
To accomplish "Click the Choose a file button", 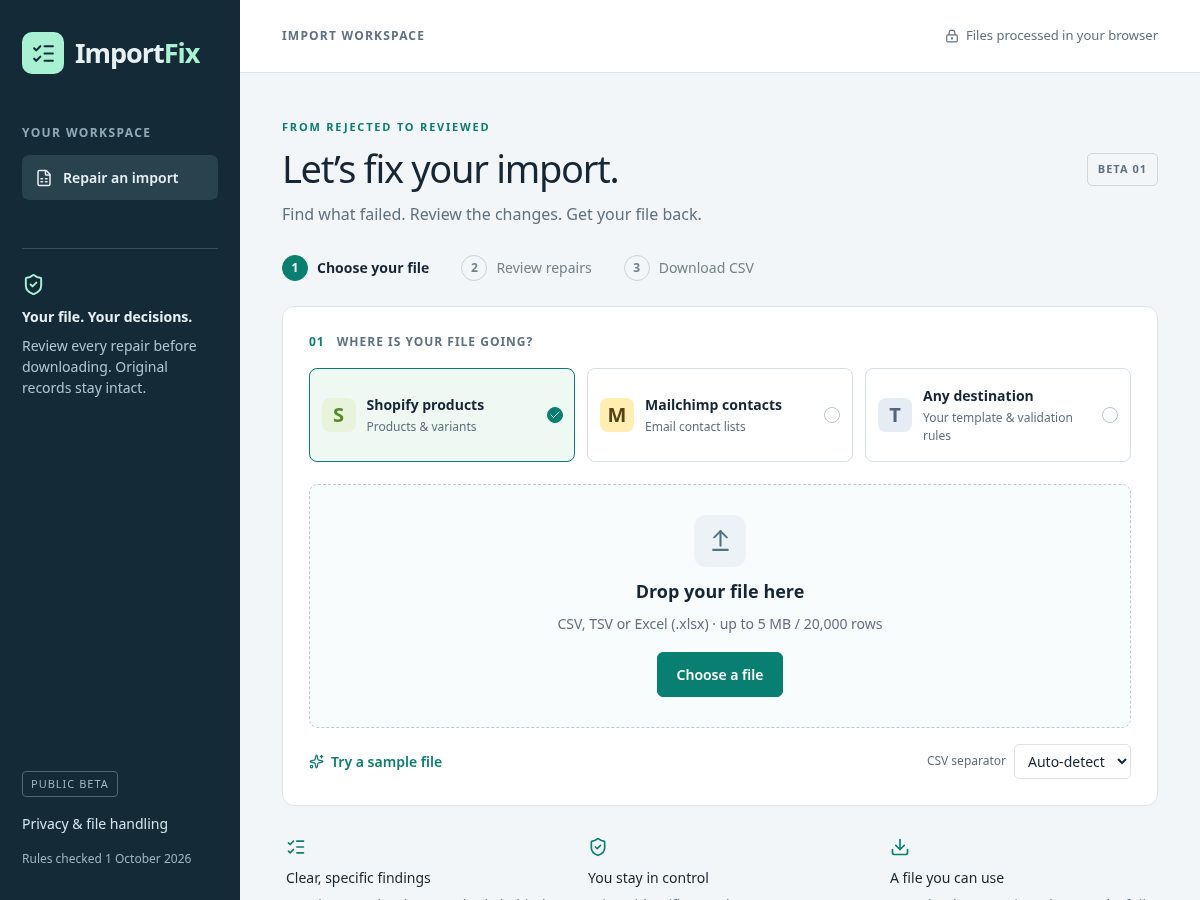I will tap(720, 675).
